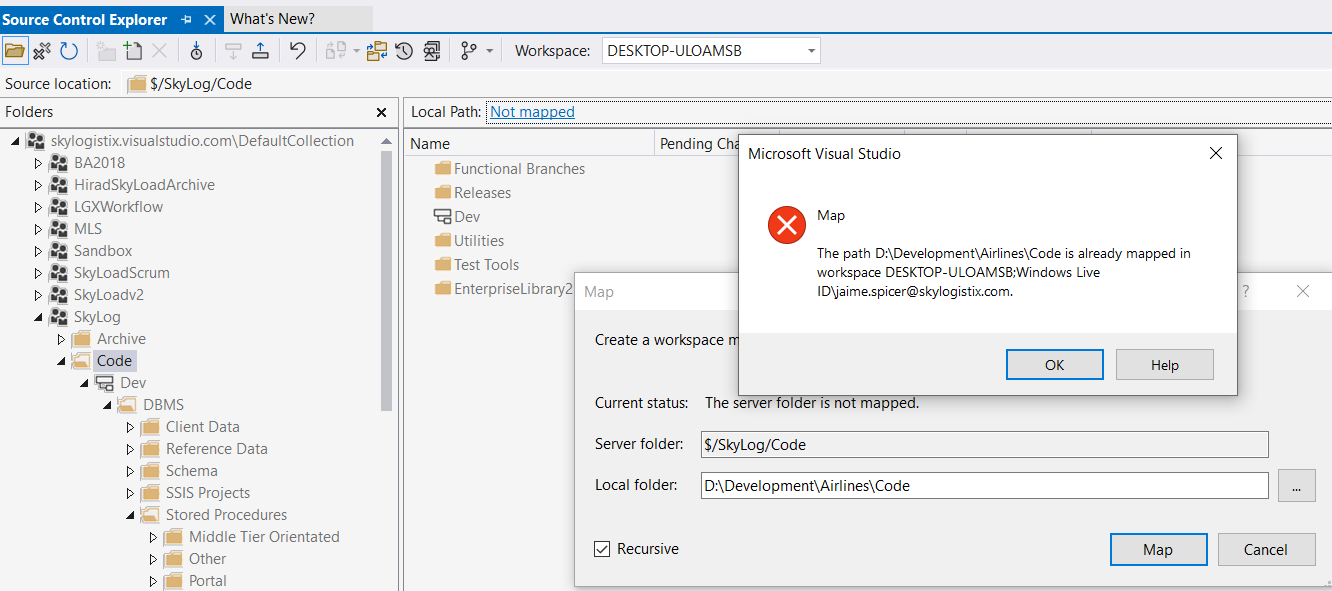Select SkyLoadScrum in the Folders tree
This screenshot has width=1332, height=591.
coord(121,273)
